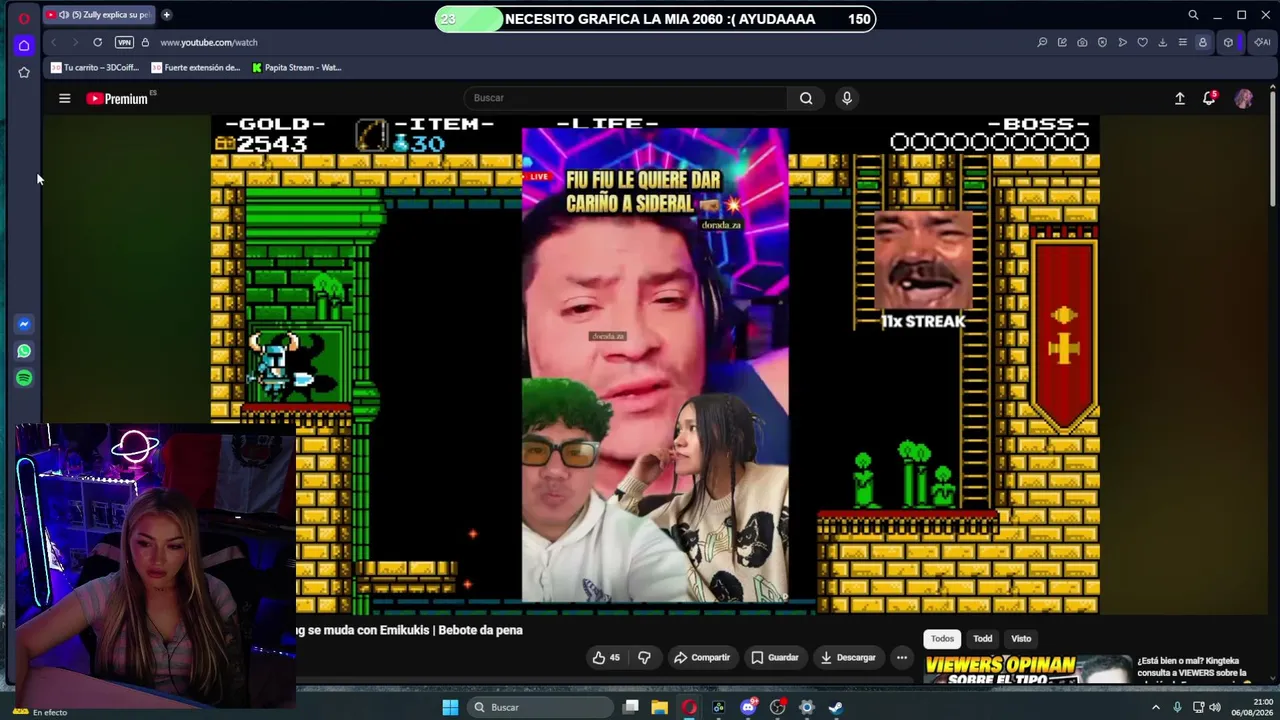Open Discord from the taskbar
Image resolution: width=1280 pixels, height=720 pixels.
coord(748,707)
